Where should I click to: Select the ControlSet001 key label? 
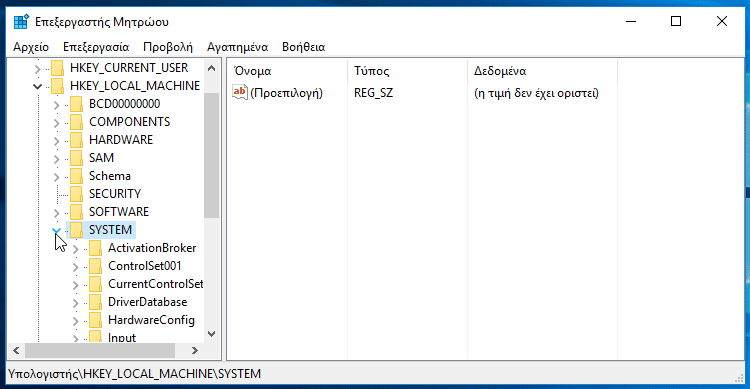(145, 266)
